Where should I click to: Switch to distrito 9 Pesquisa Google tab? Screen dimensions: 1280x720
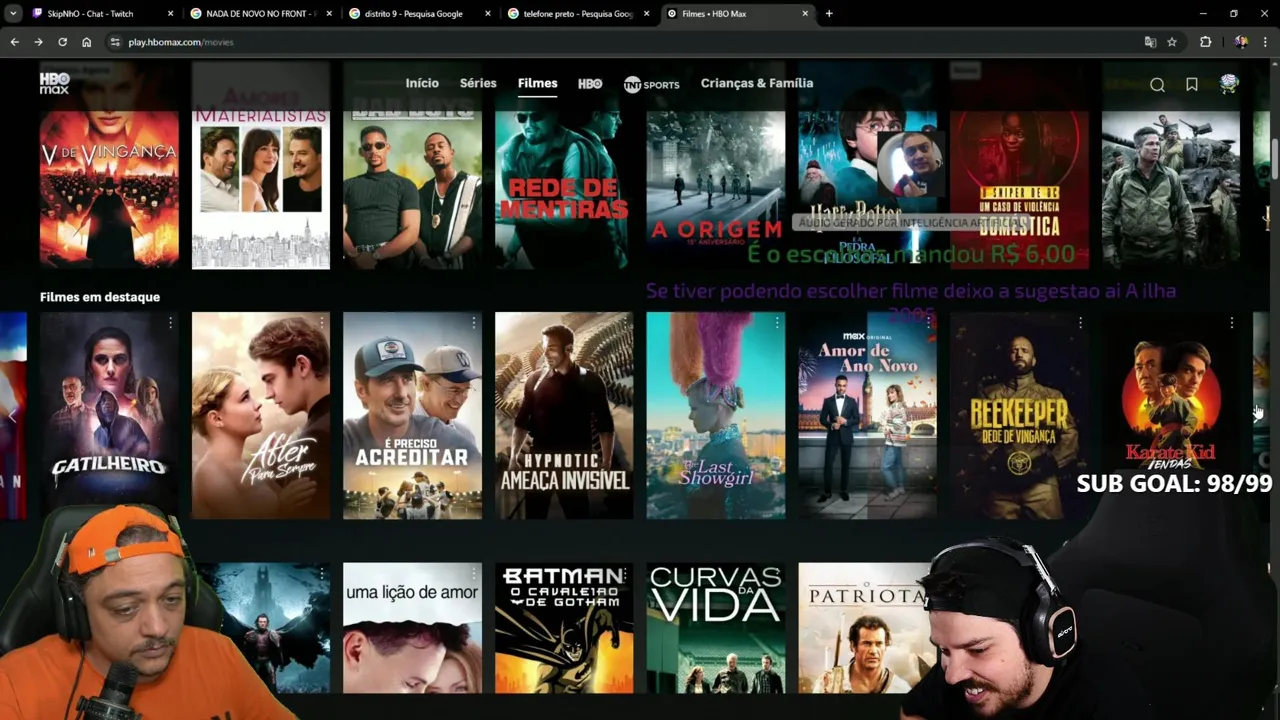(419, 14)
